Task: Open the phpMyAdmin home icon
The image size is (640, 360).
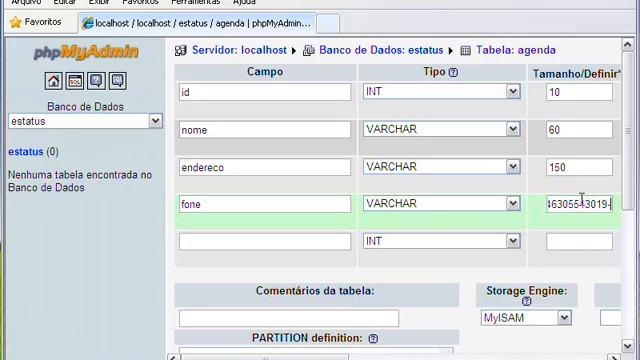Action: click(53, 81)
